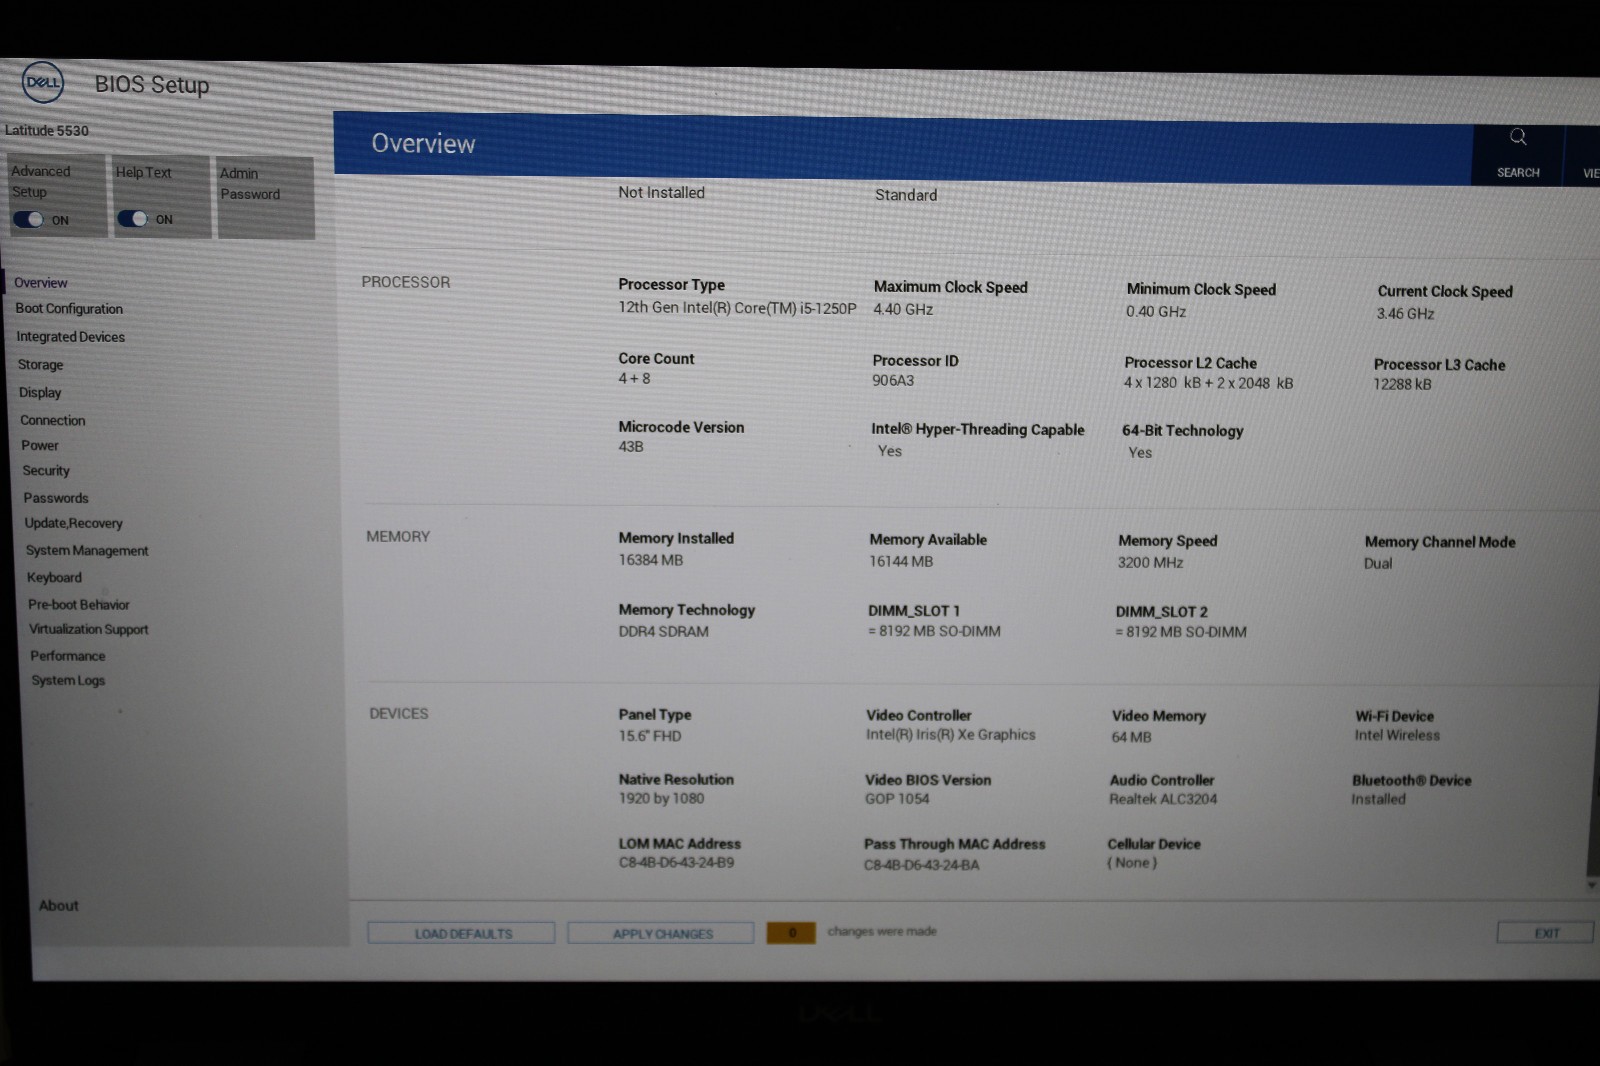Click the DIMM_SLOT 1 label
Image resolution: width=1600 pixels, height=1066 pixels.
pyautogui.click(x=913, y=611)
